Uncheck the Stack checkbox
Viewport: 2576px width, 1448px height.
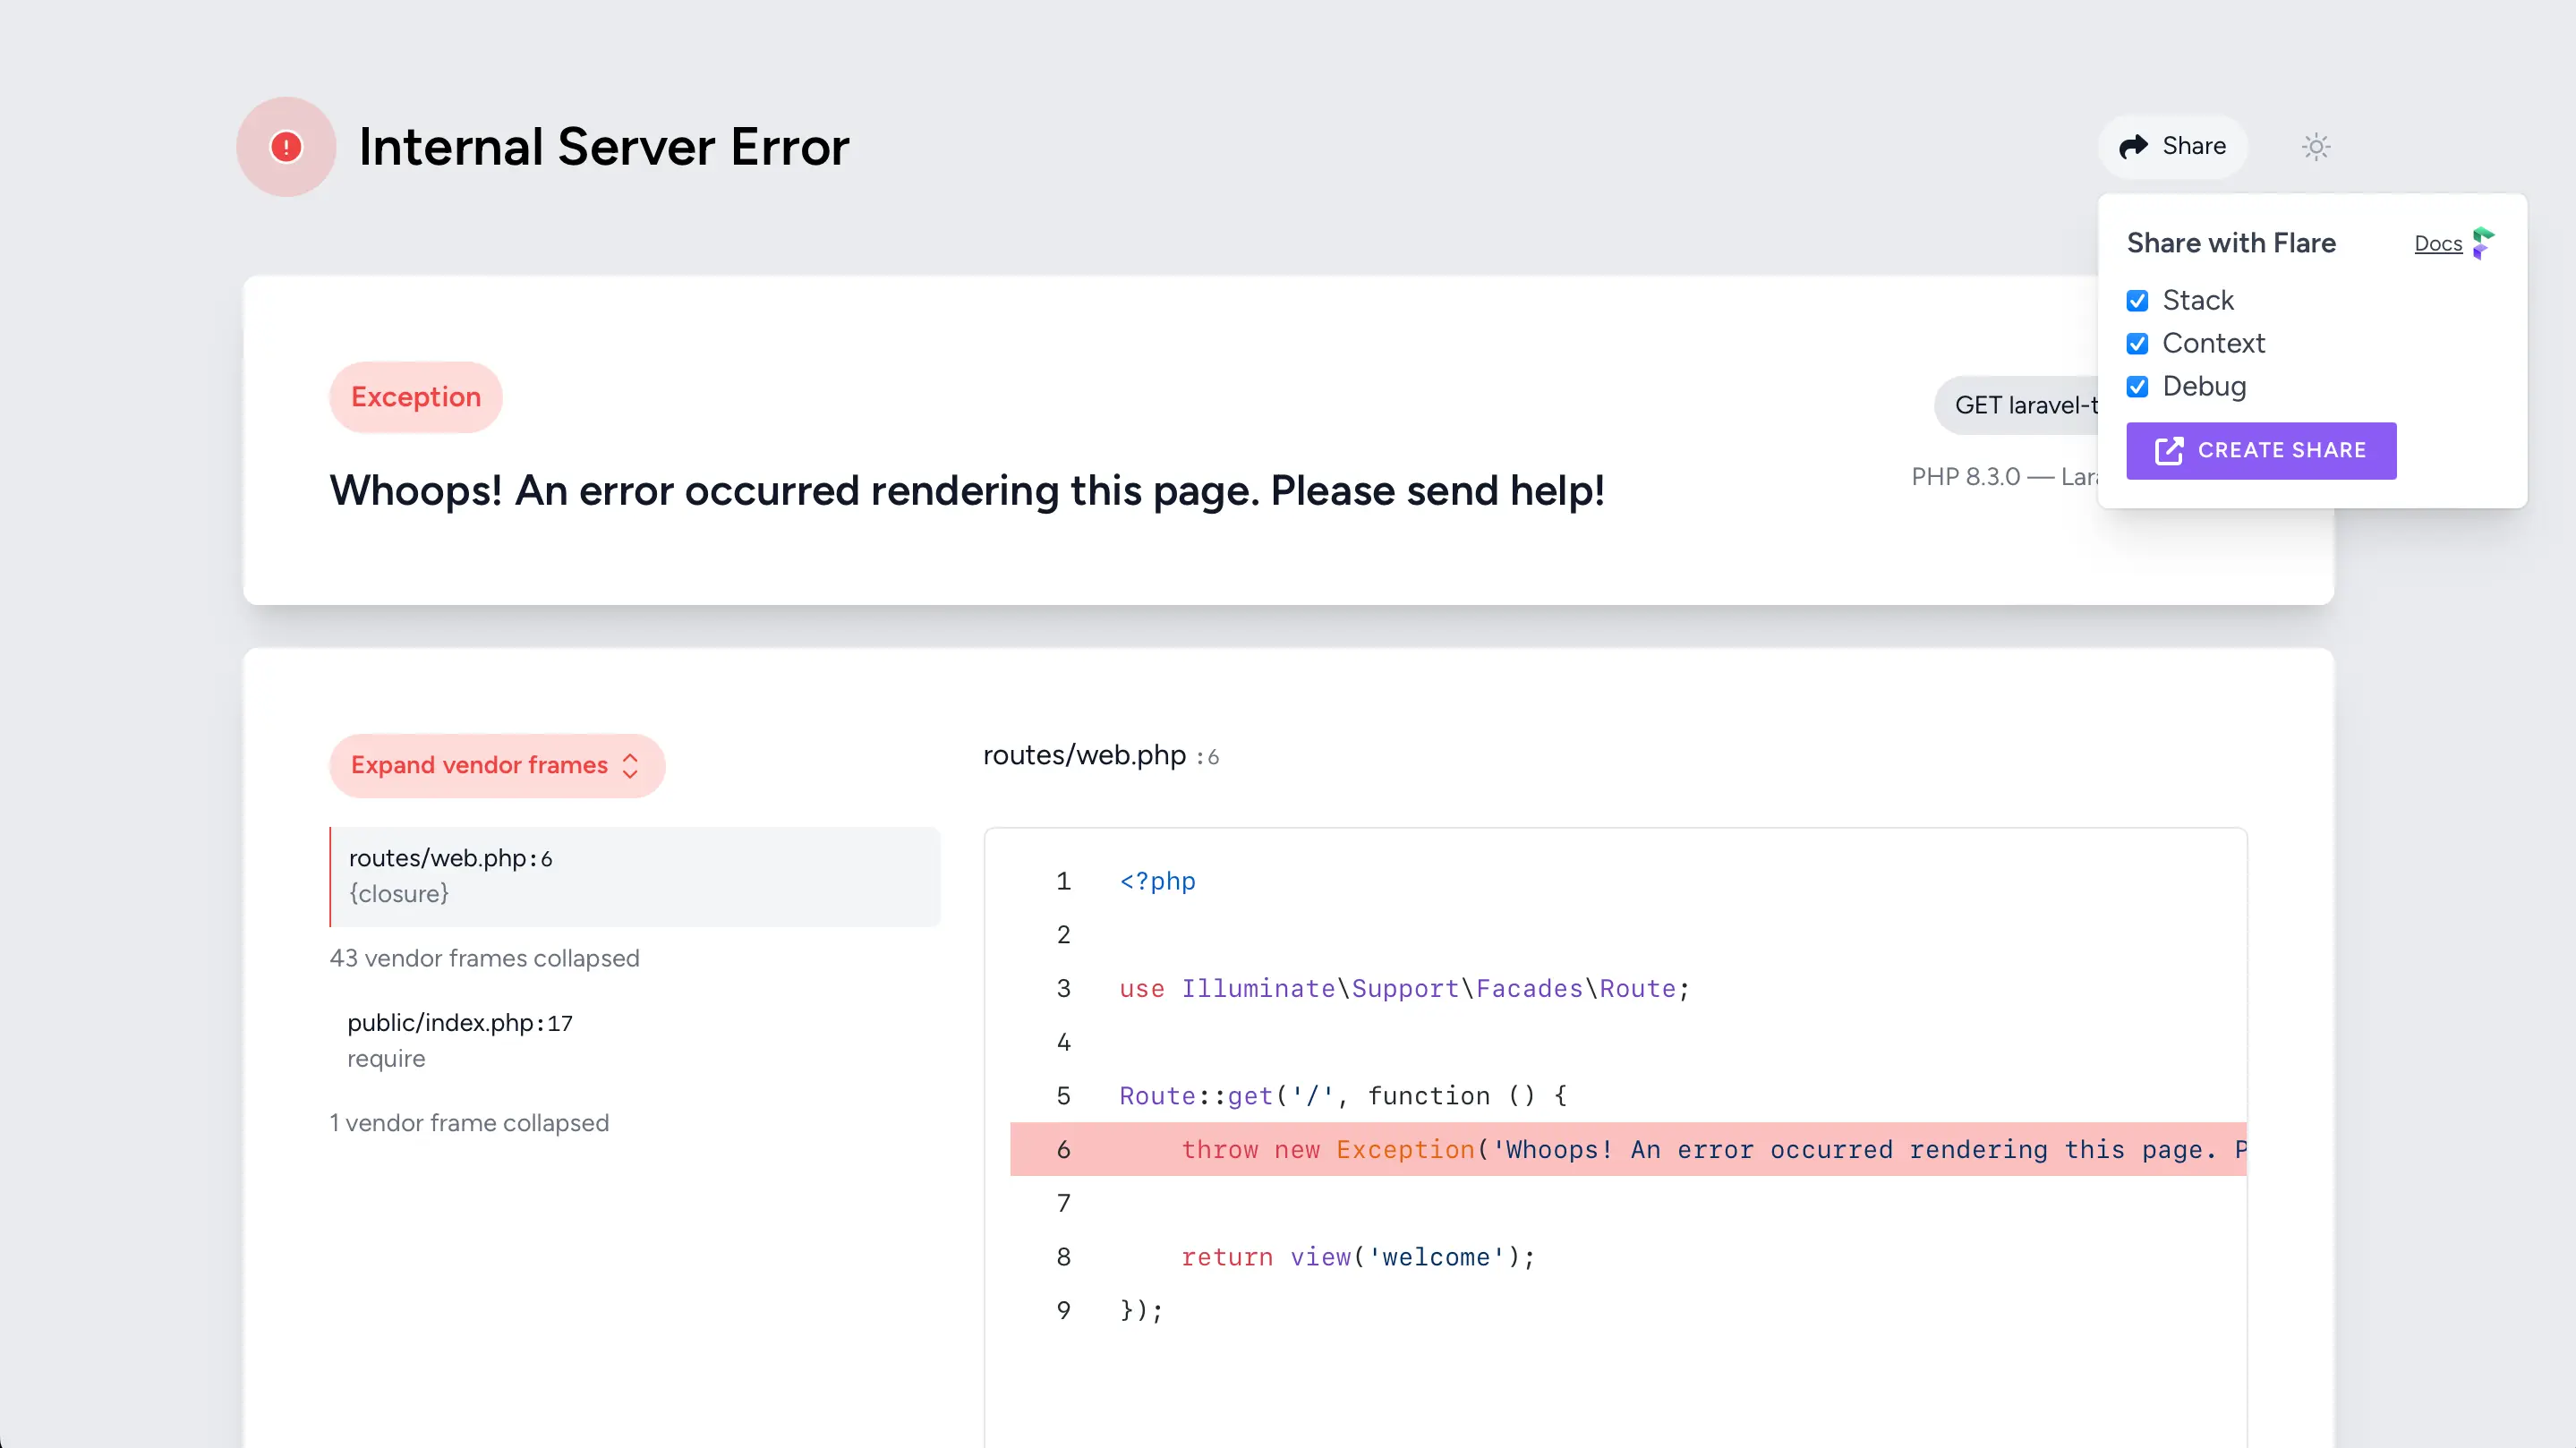[2137, 301]
